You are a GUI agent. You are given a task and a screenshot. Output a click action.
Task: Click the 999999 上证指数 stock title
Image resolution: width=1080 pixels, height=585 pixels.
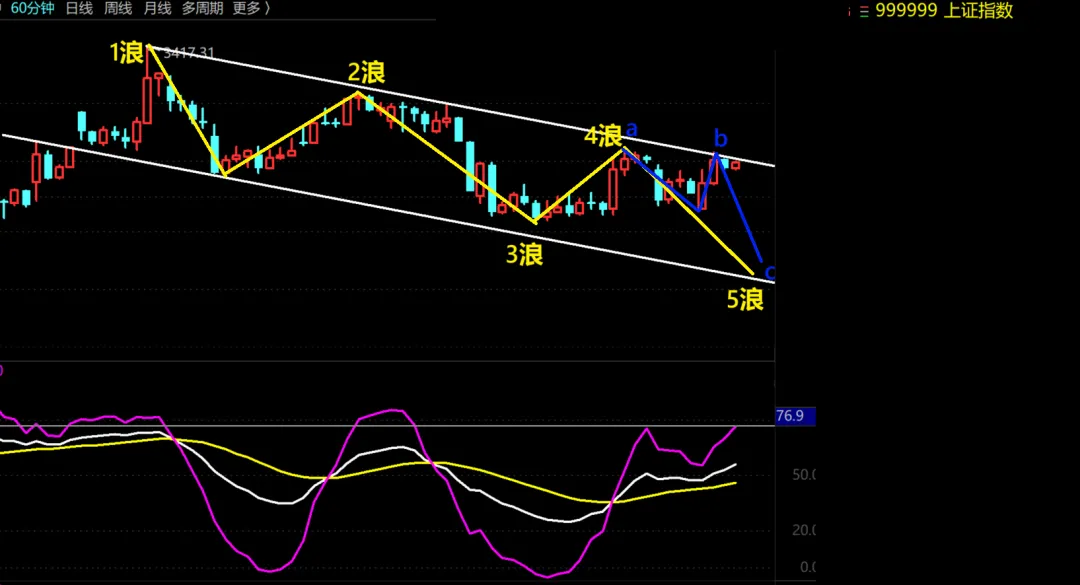[944, 10]
